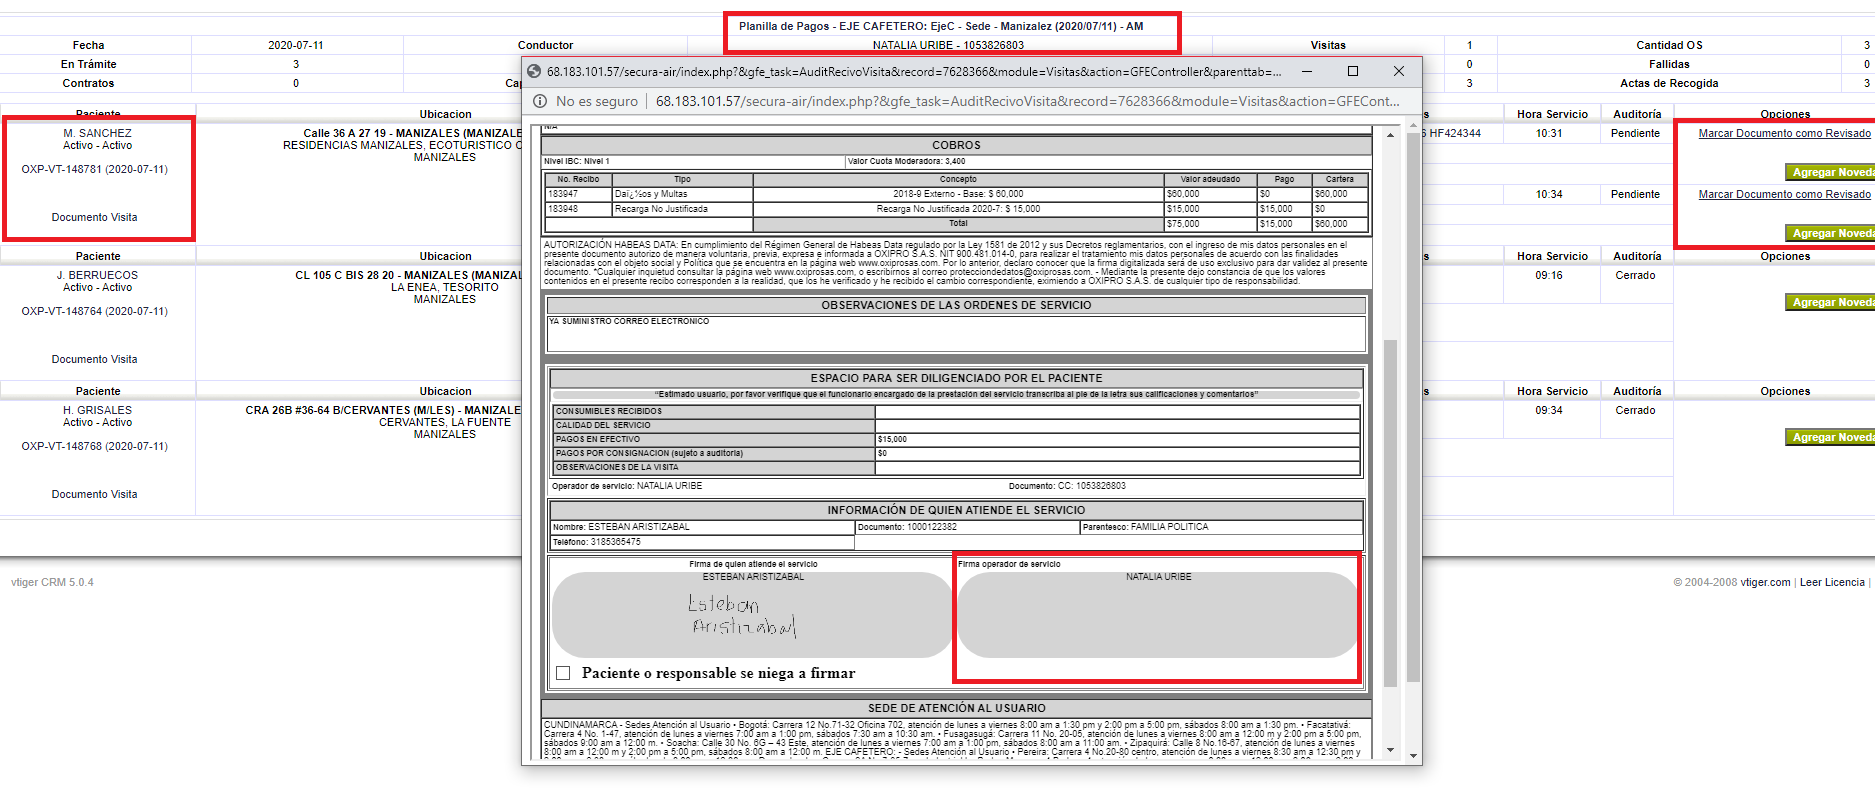Click the 'Cantidad OS' label
1875x798 pixels.
click(1669, 45)
